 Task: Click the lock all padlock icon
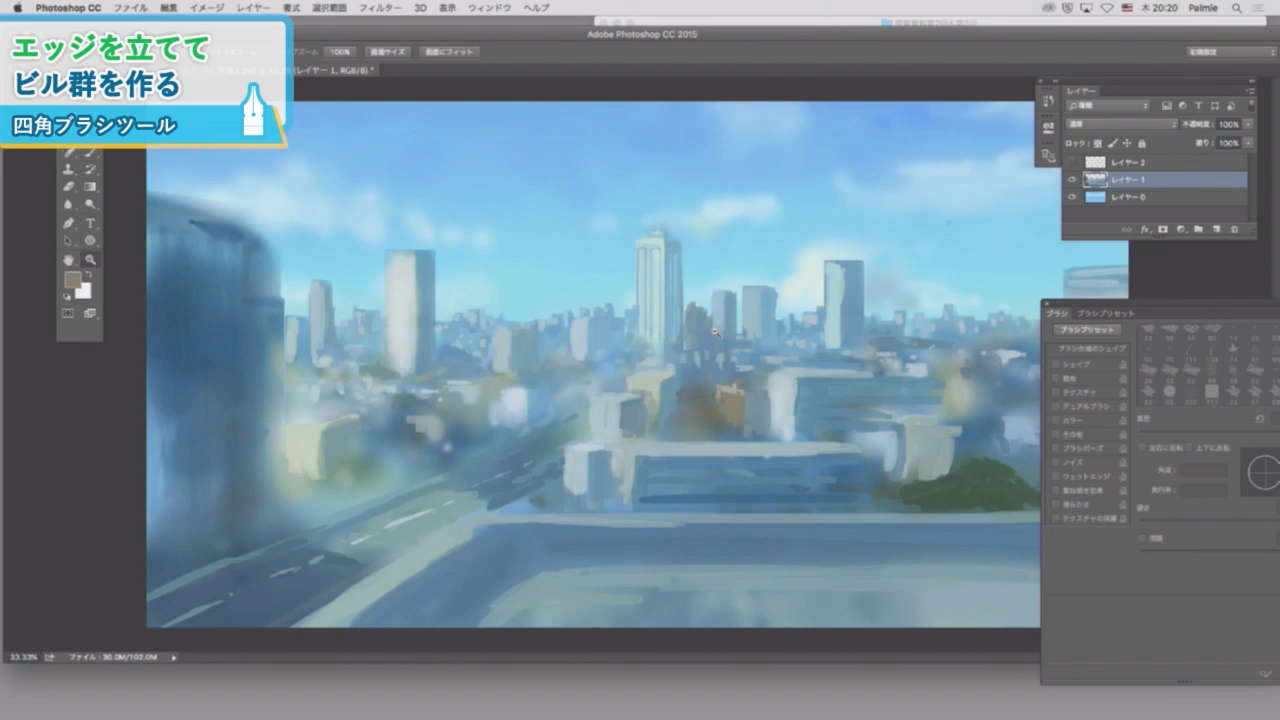pyautogui.click(x=1142, y=143)
